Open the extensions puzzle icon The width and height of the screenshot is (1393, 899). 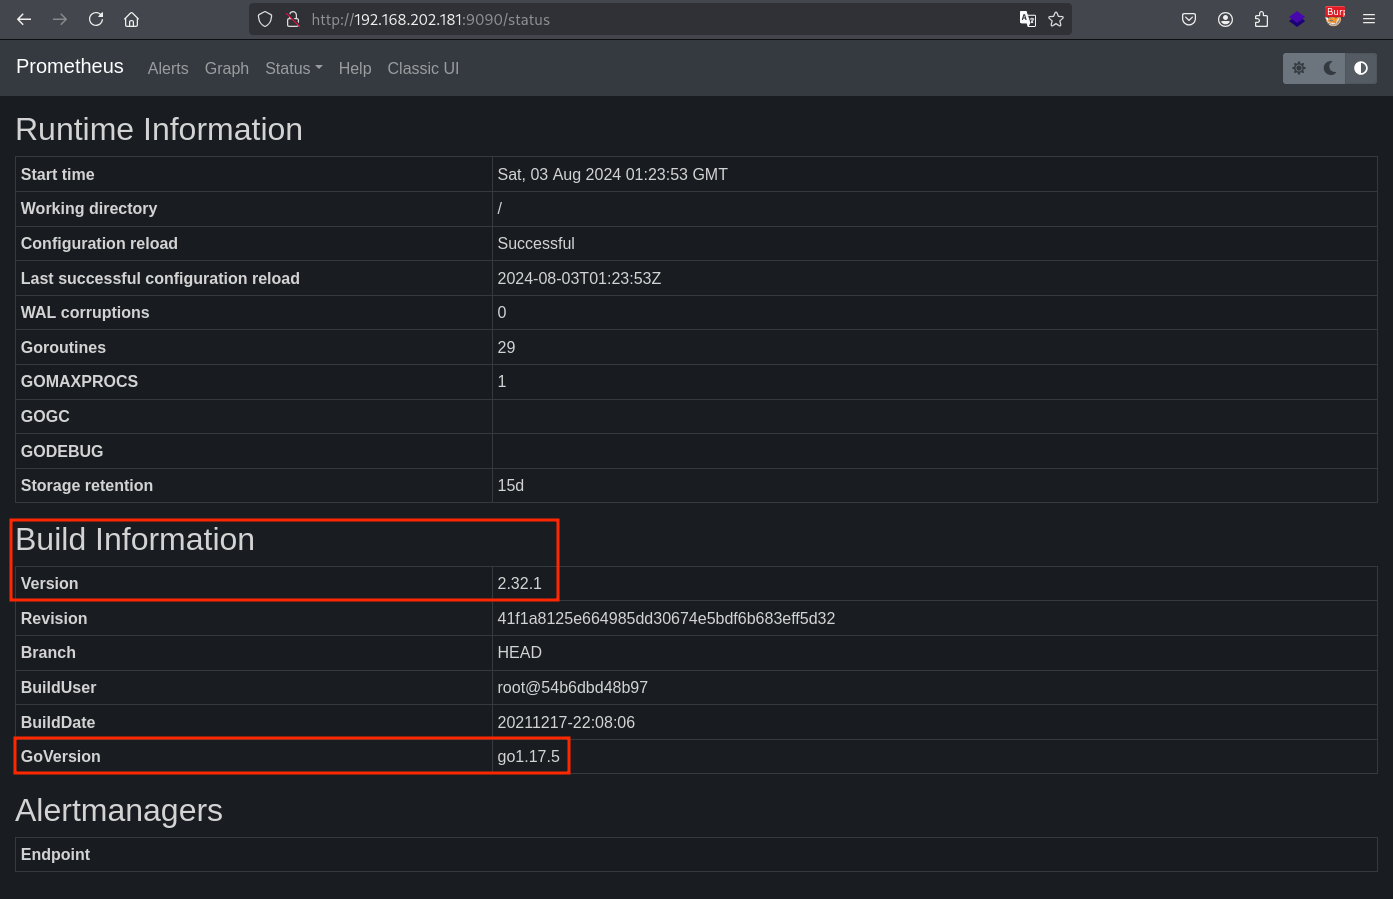1261,19
